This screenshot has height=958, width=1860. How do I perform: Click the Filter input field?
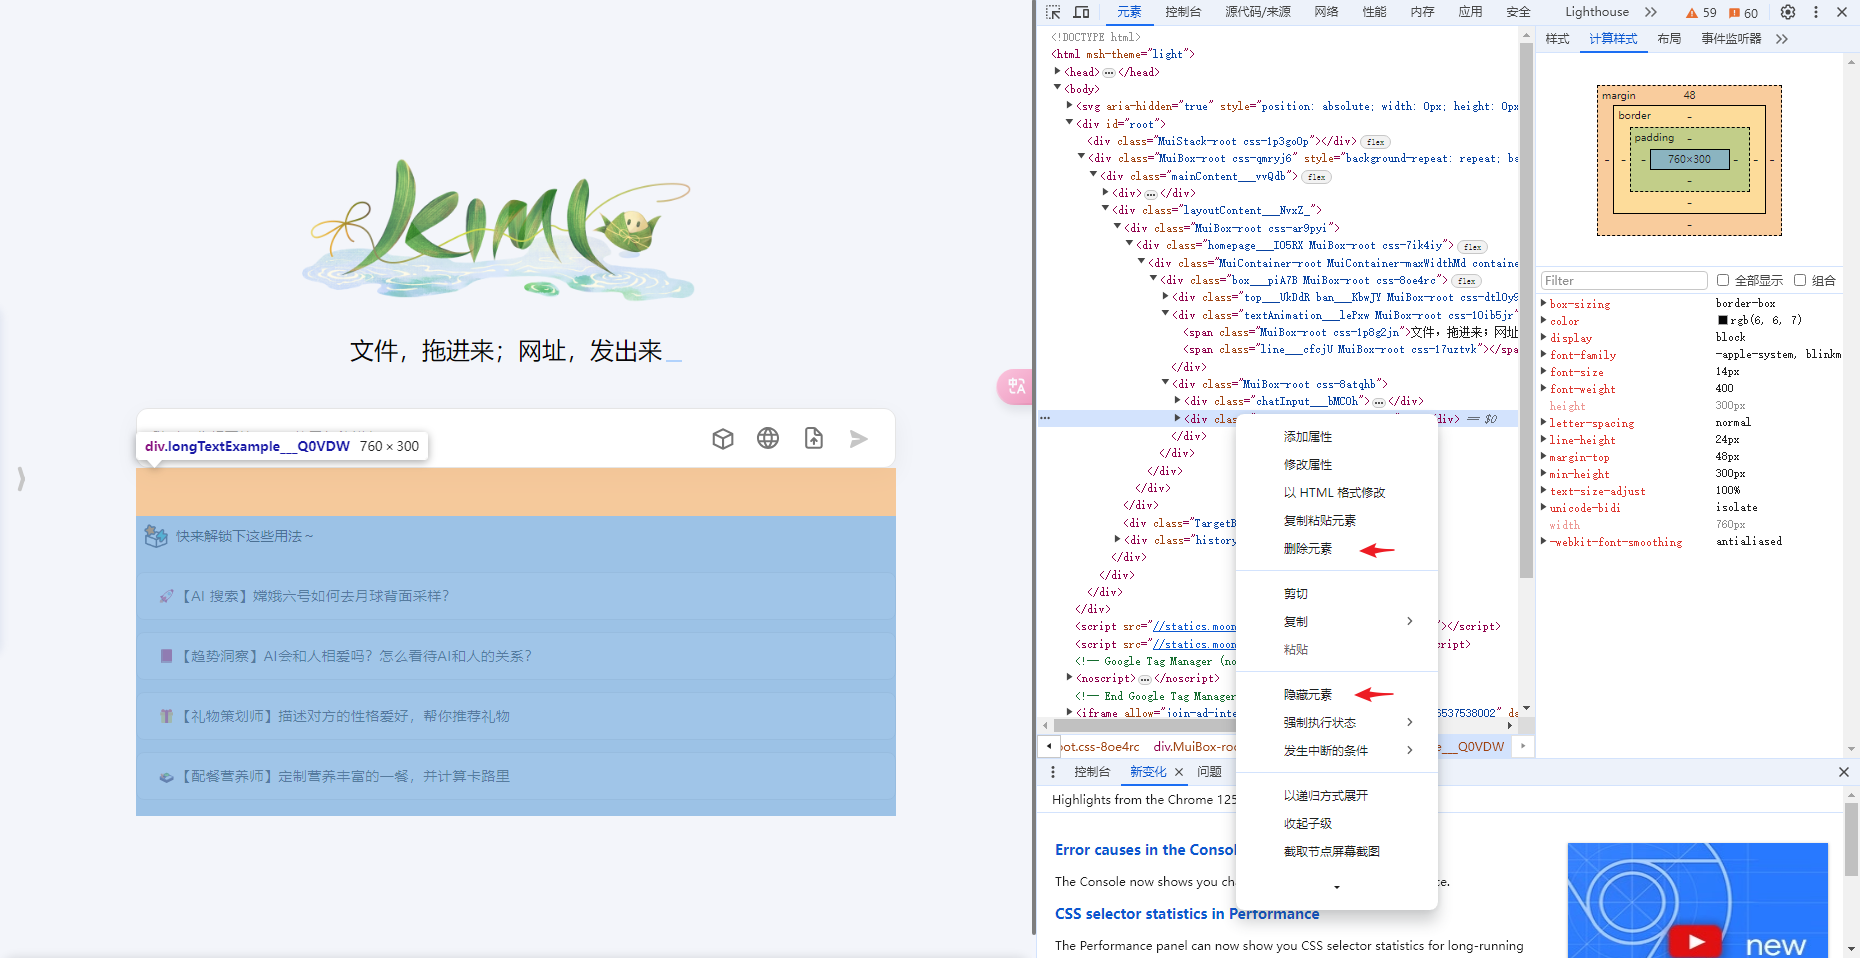point(1622,280)
